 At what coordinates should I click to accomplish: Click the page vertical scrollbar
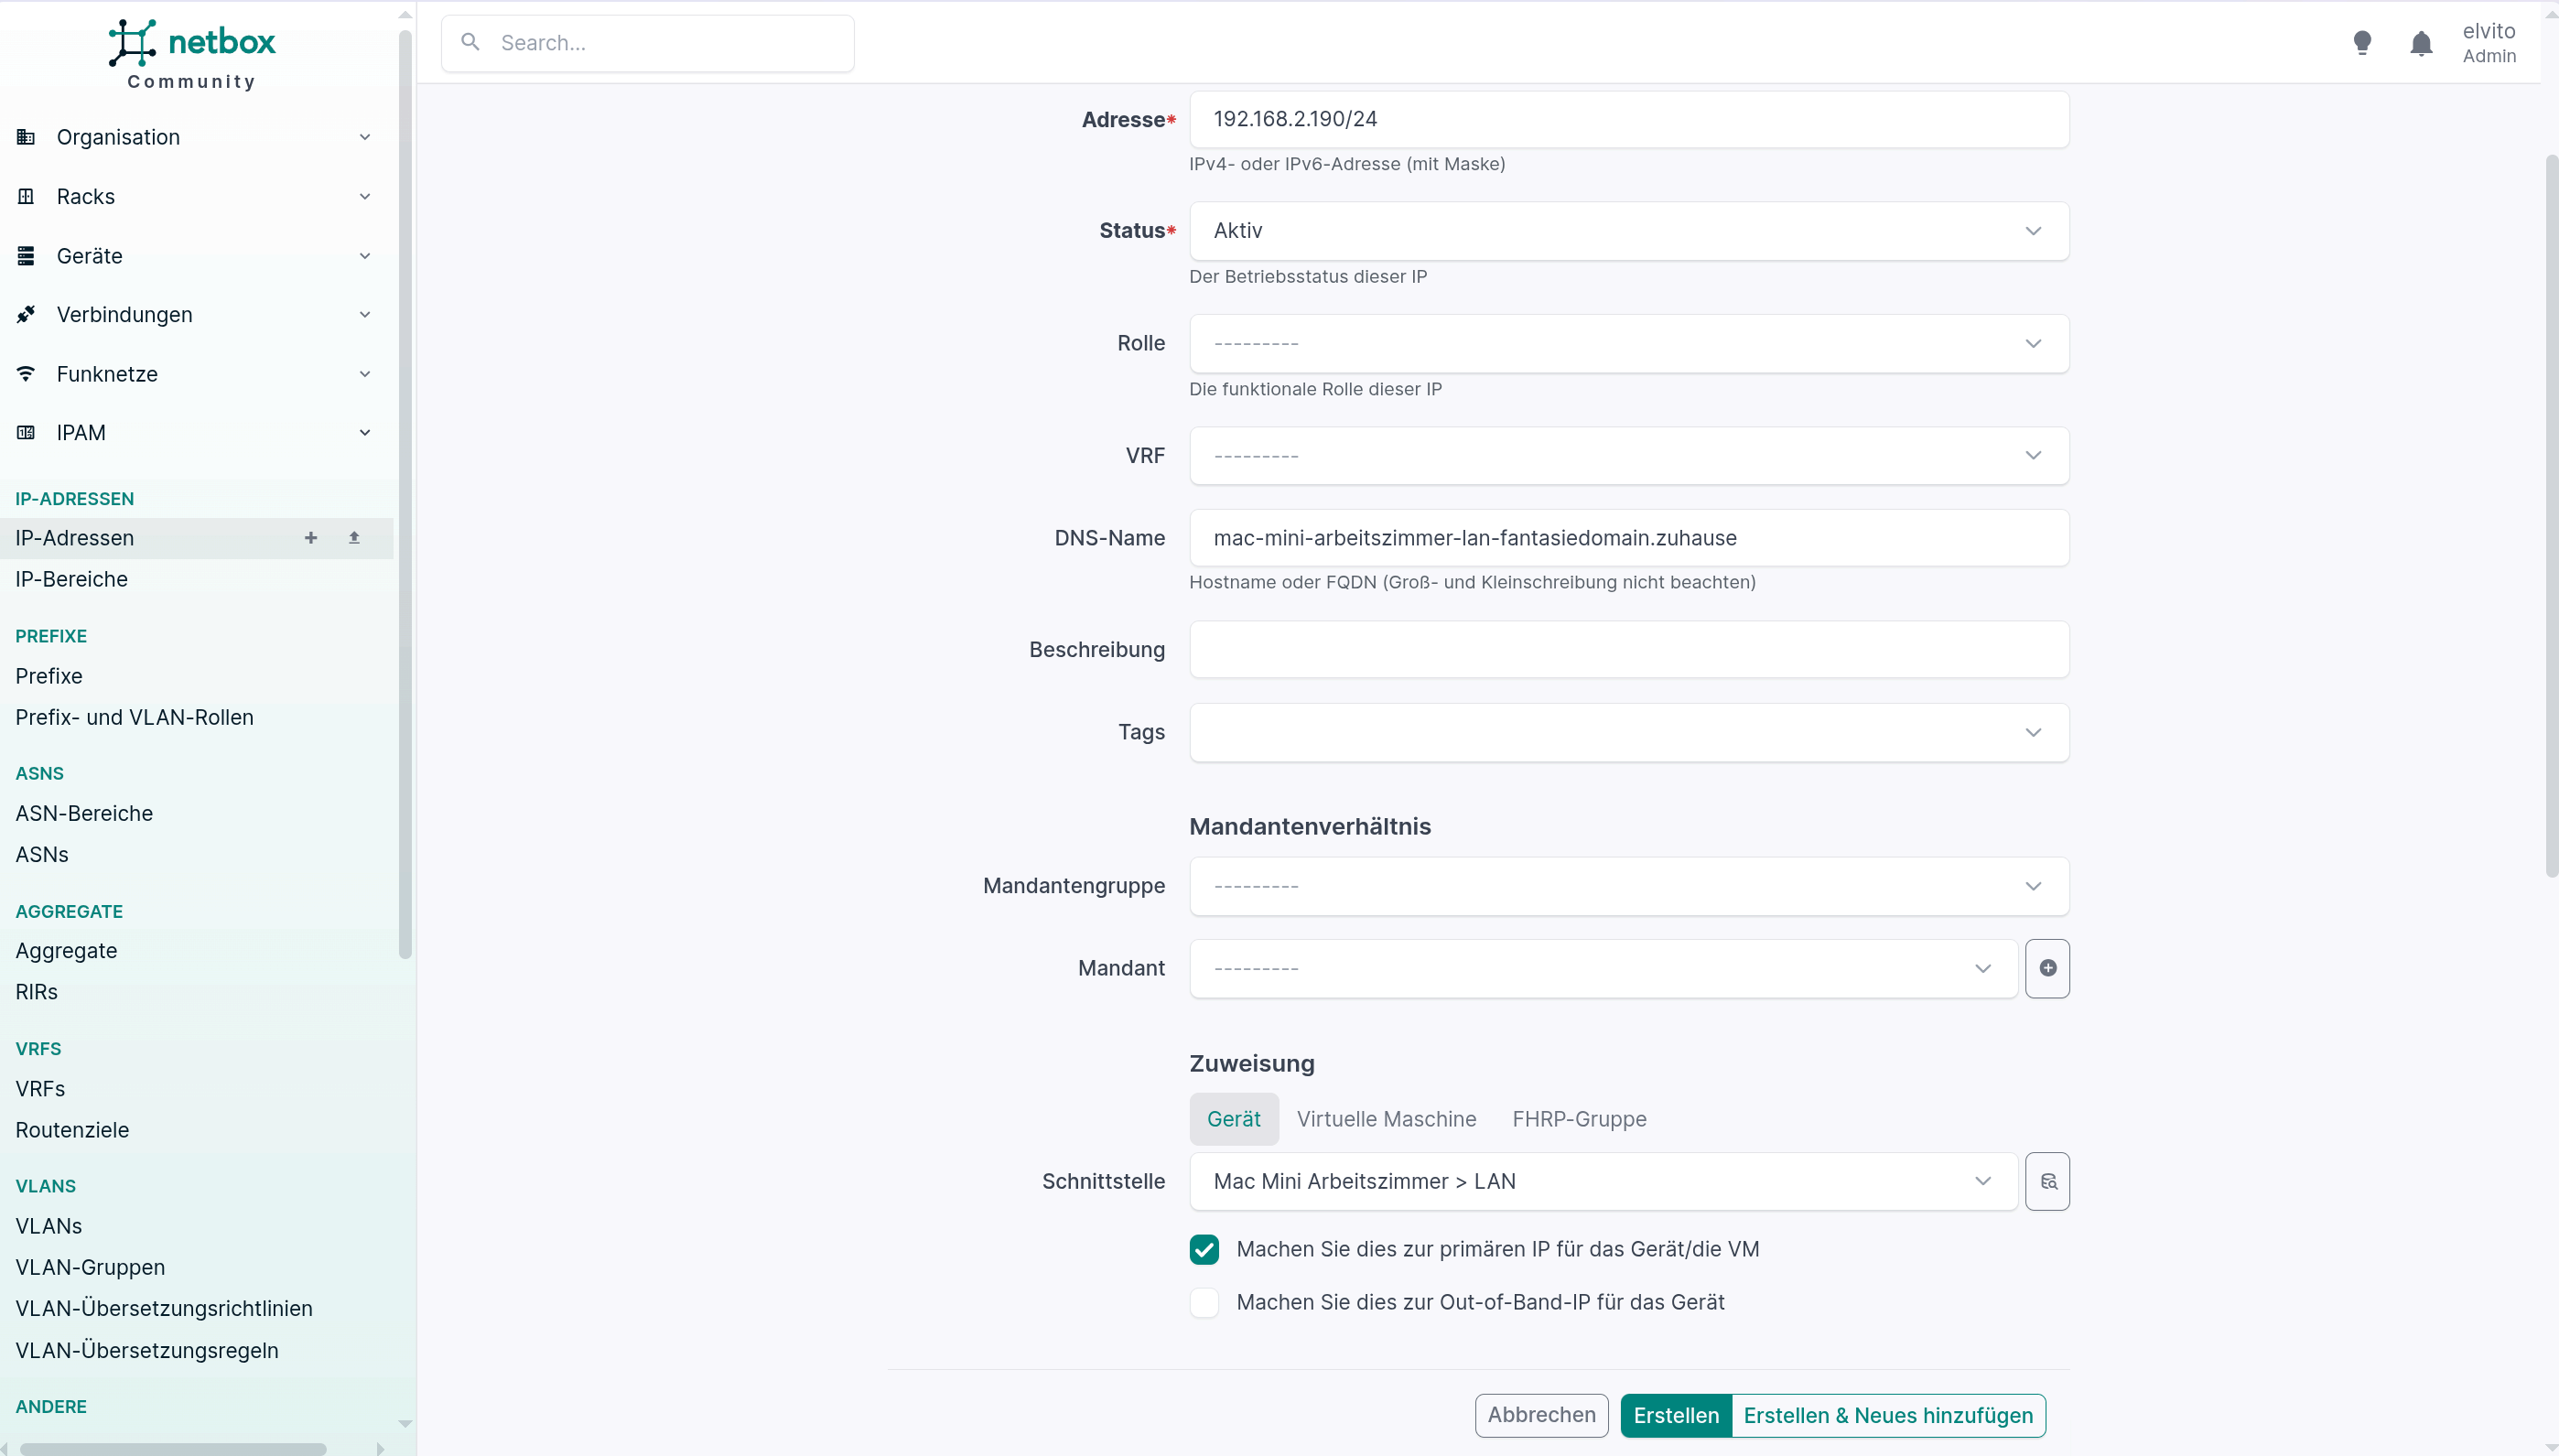tap(2552, 515)
